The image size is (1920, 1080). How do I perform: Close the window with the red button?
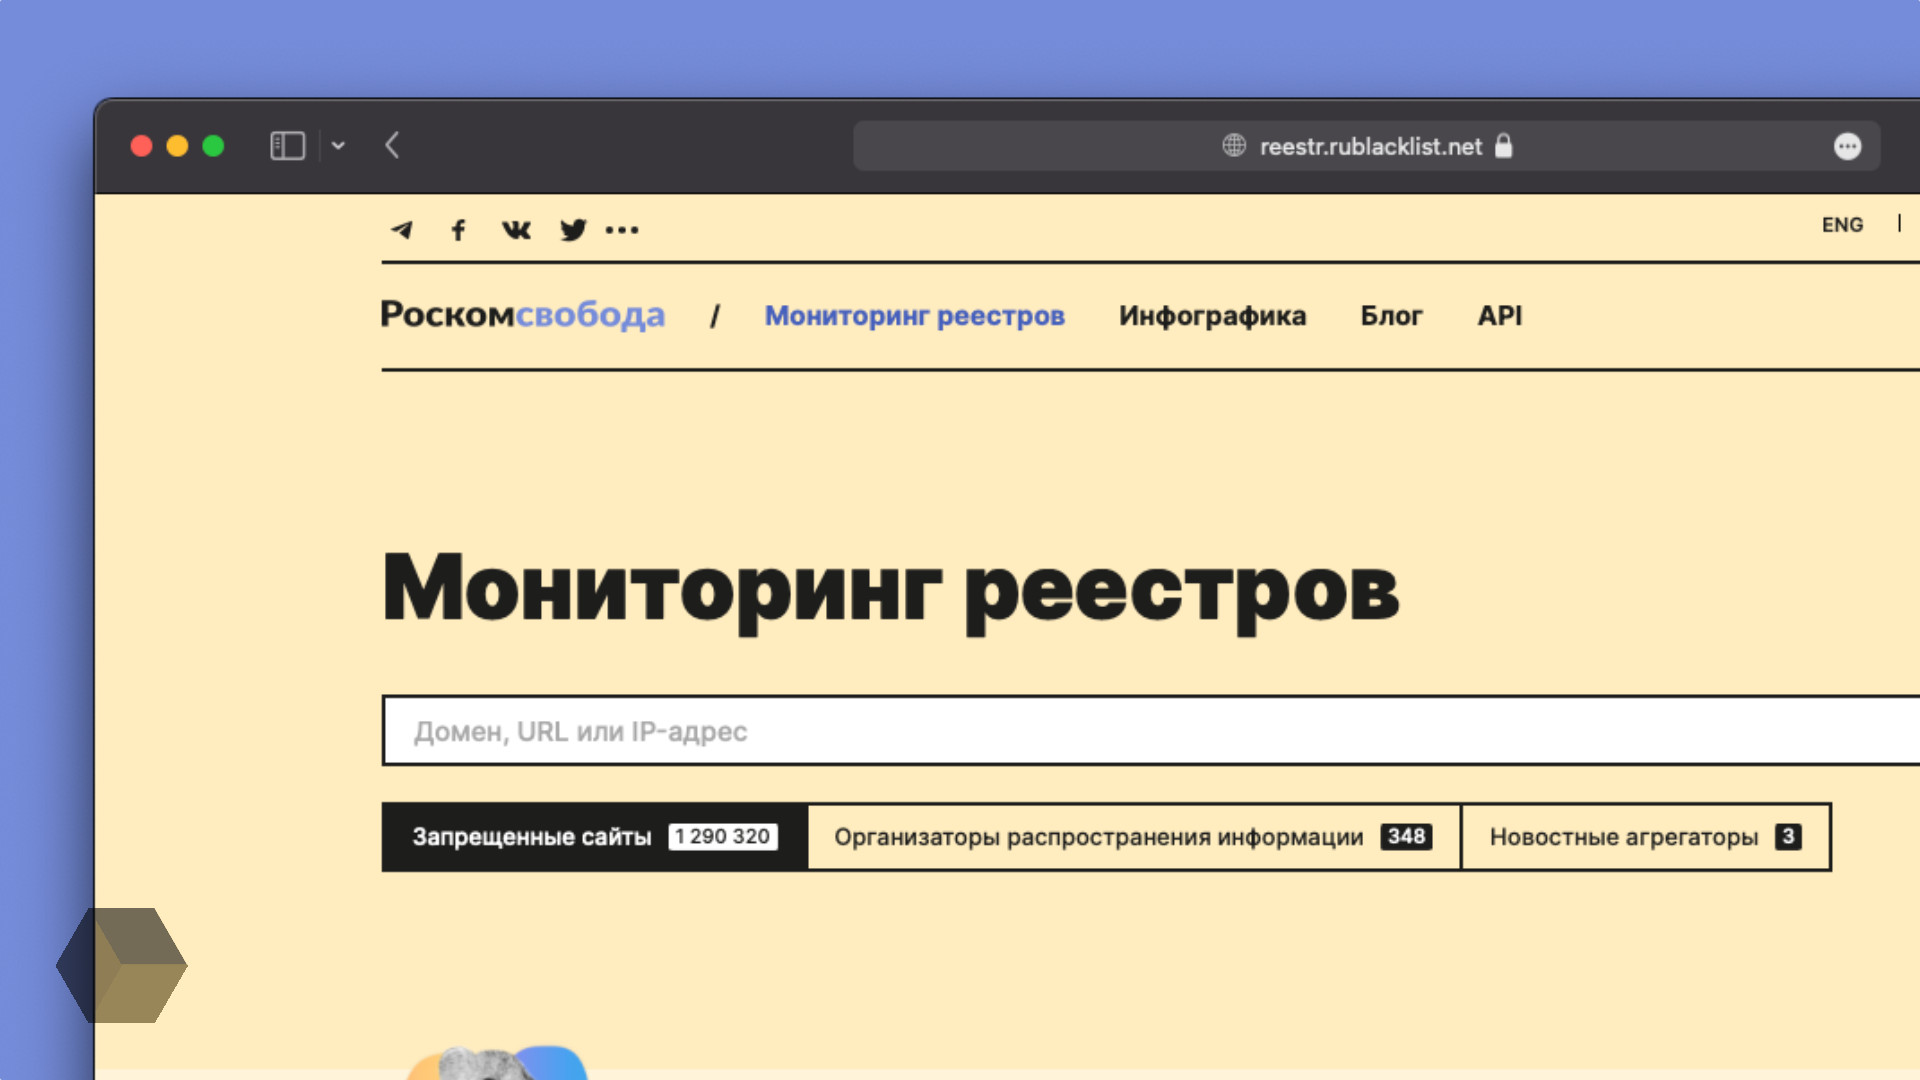coord(141,146)
